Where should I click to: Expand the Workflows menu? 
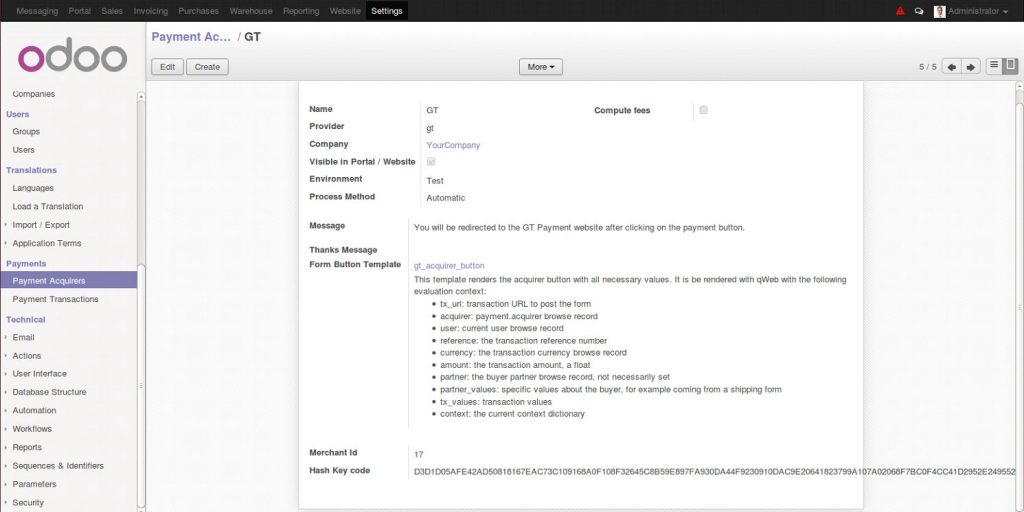tap(31, 428)
